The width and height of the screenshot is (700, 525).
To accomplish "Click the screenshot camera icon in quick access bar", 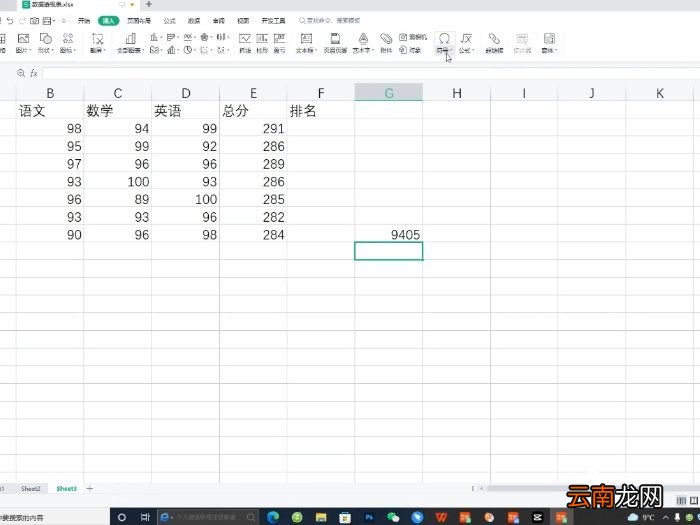I will [x=34, y=21].
